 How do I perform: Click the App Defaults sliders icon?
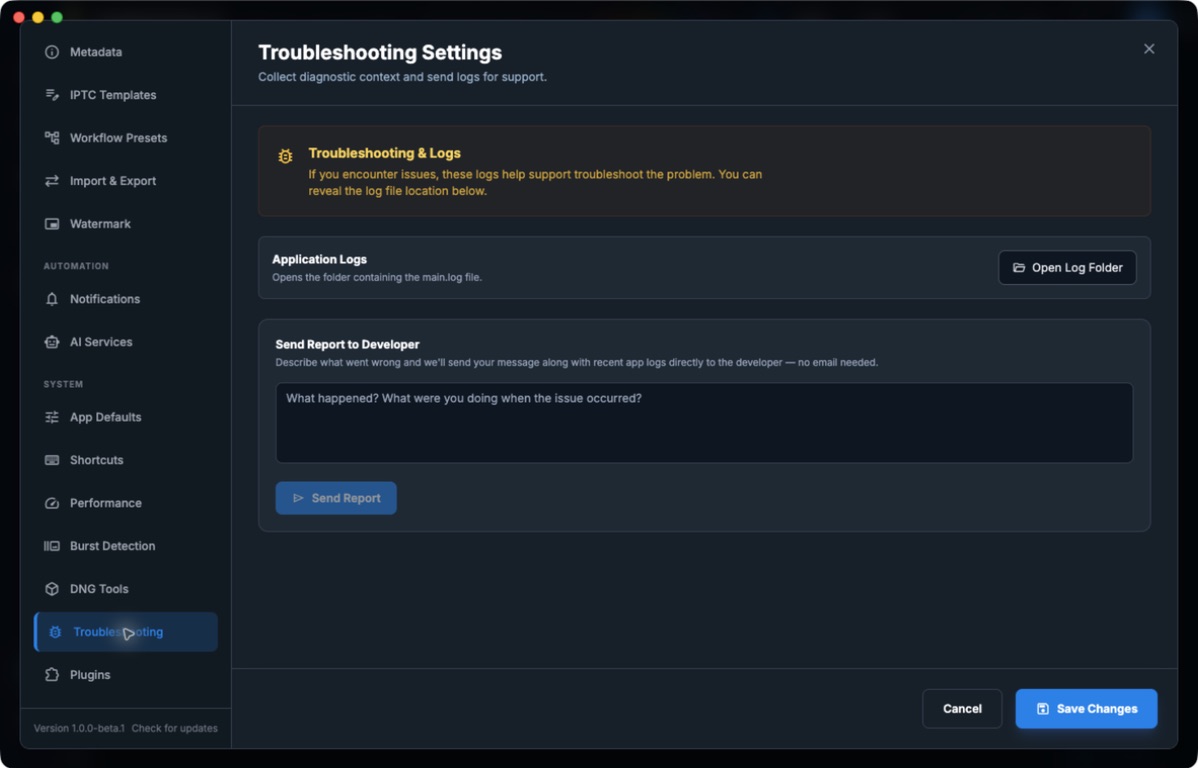(x=52, y=417)
